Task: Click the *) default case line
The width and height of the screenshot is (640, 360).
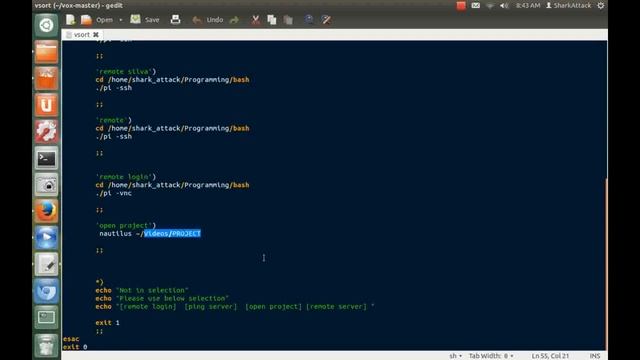Action: 100,282
